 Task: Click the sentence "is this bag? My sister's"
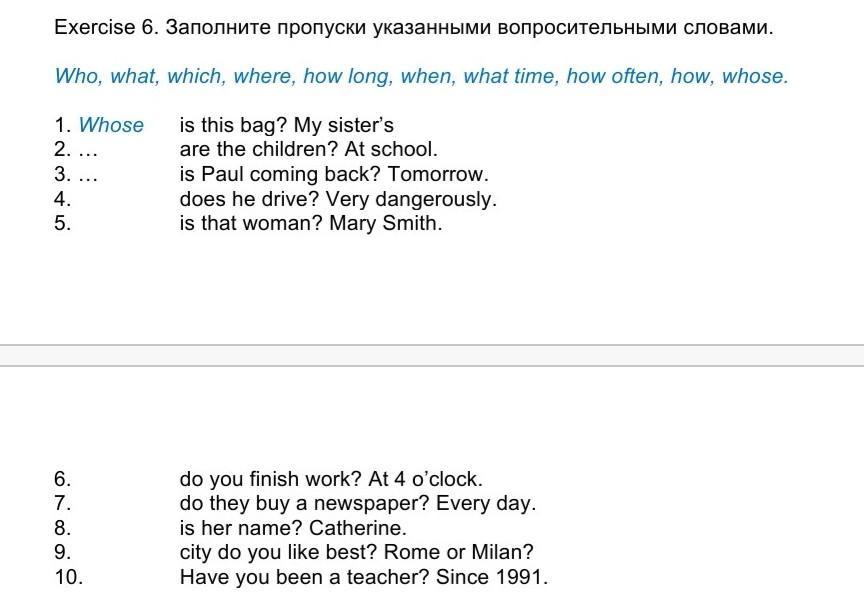pos(286,125)
